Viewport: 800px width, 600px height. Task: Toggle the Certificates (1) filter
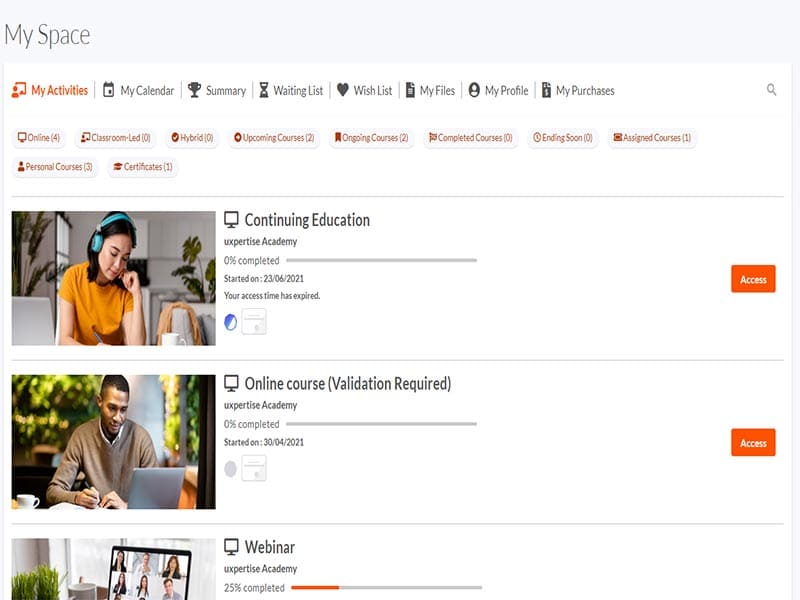pos(142,167)
